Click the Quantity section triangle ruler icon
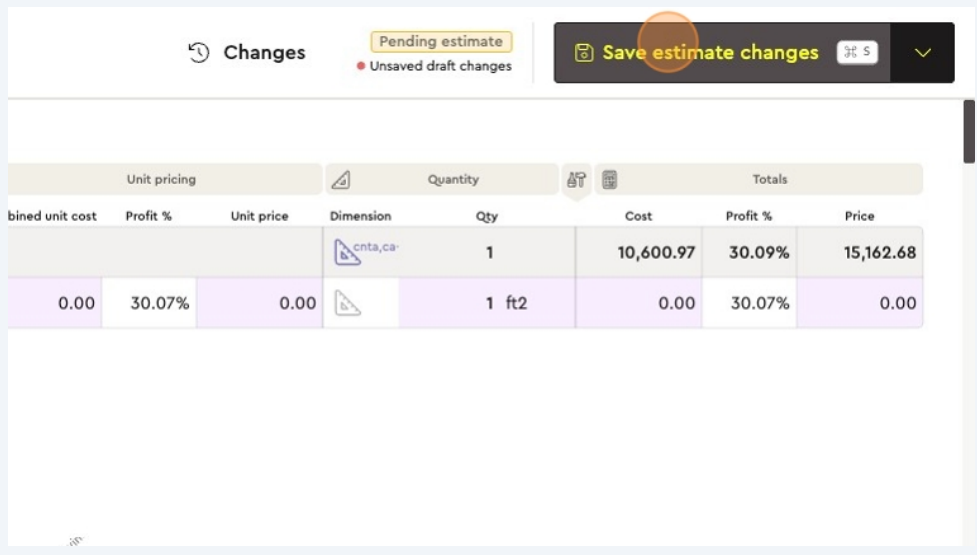The image size is (977, 555). (x=341, y=180)
